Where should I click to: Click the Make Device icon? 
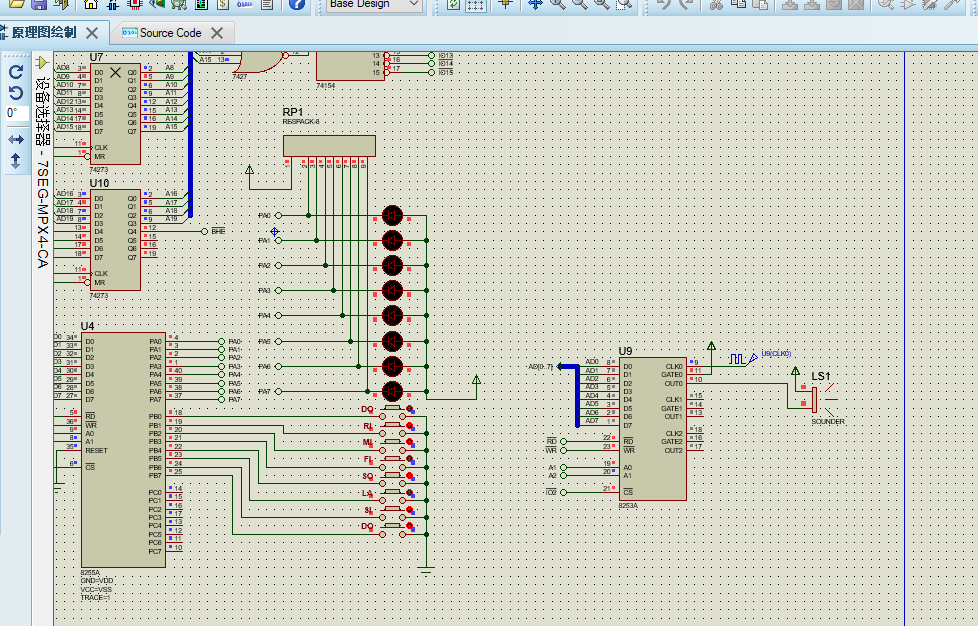[x=908, y=4]
